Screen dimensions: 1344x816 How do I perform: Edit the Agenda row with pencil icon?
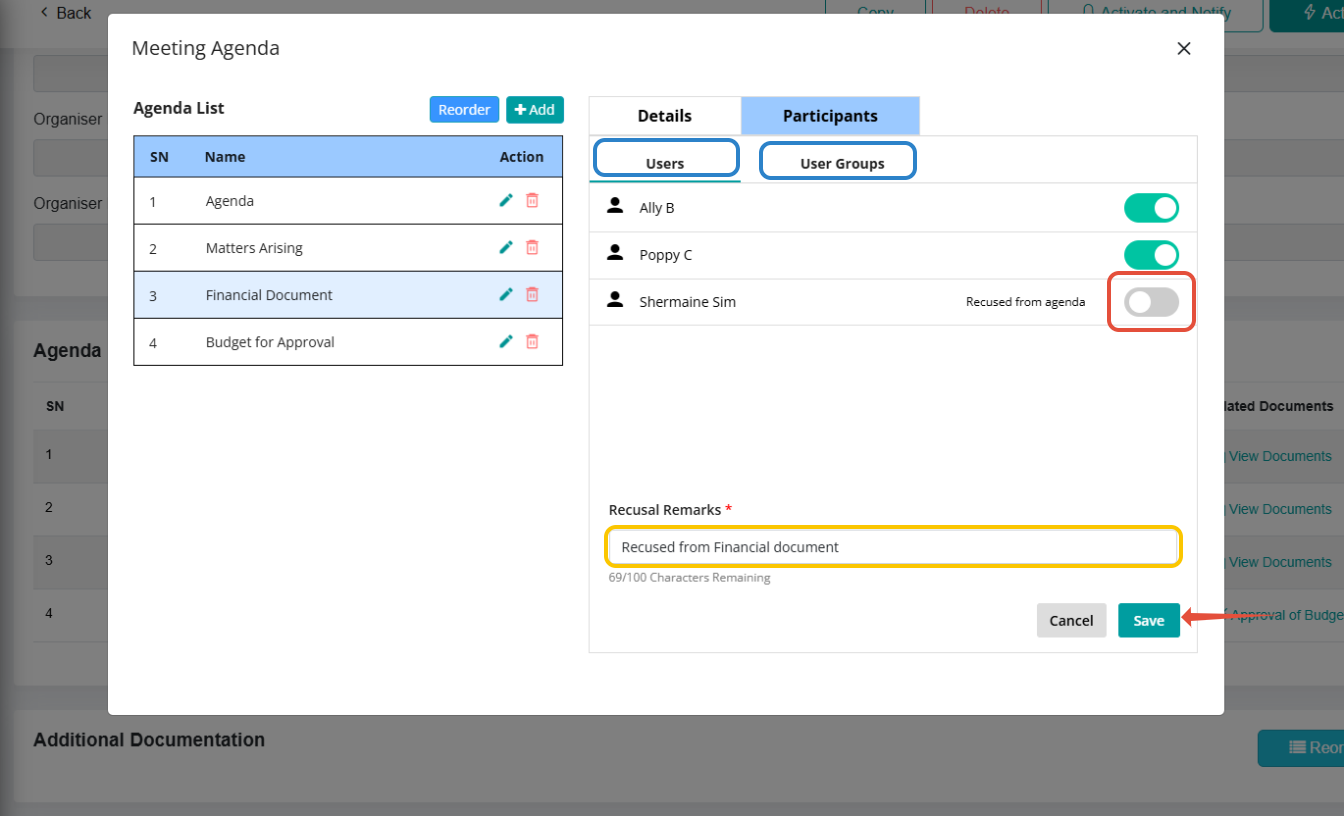tap(506, 200)
